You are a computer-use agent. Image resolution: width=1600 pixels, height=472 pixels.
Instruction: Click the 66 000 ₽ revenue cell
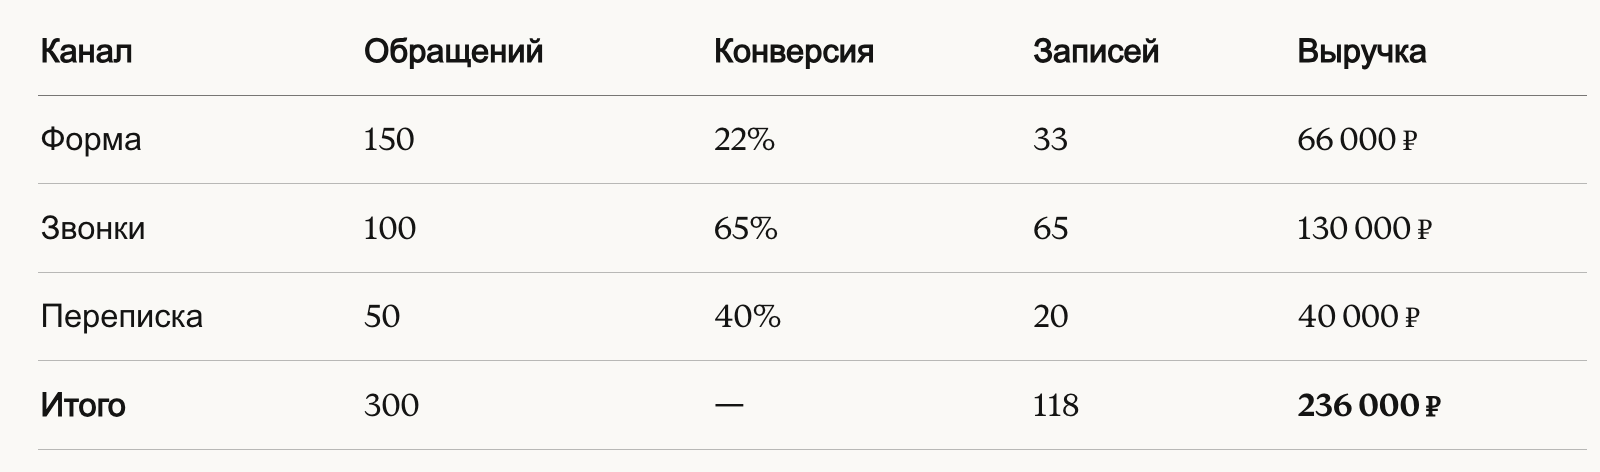pyautogui.click(x=1357, y=139)
